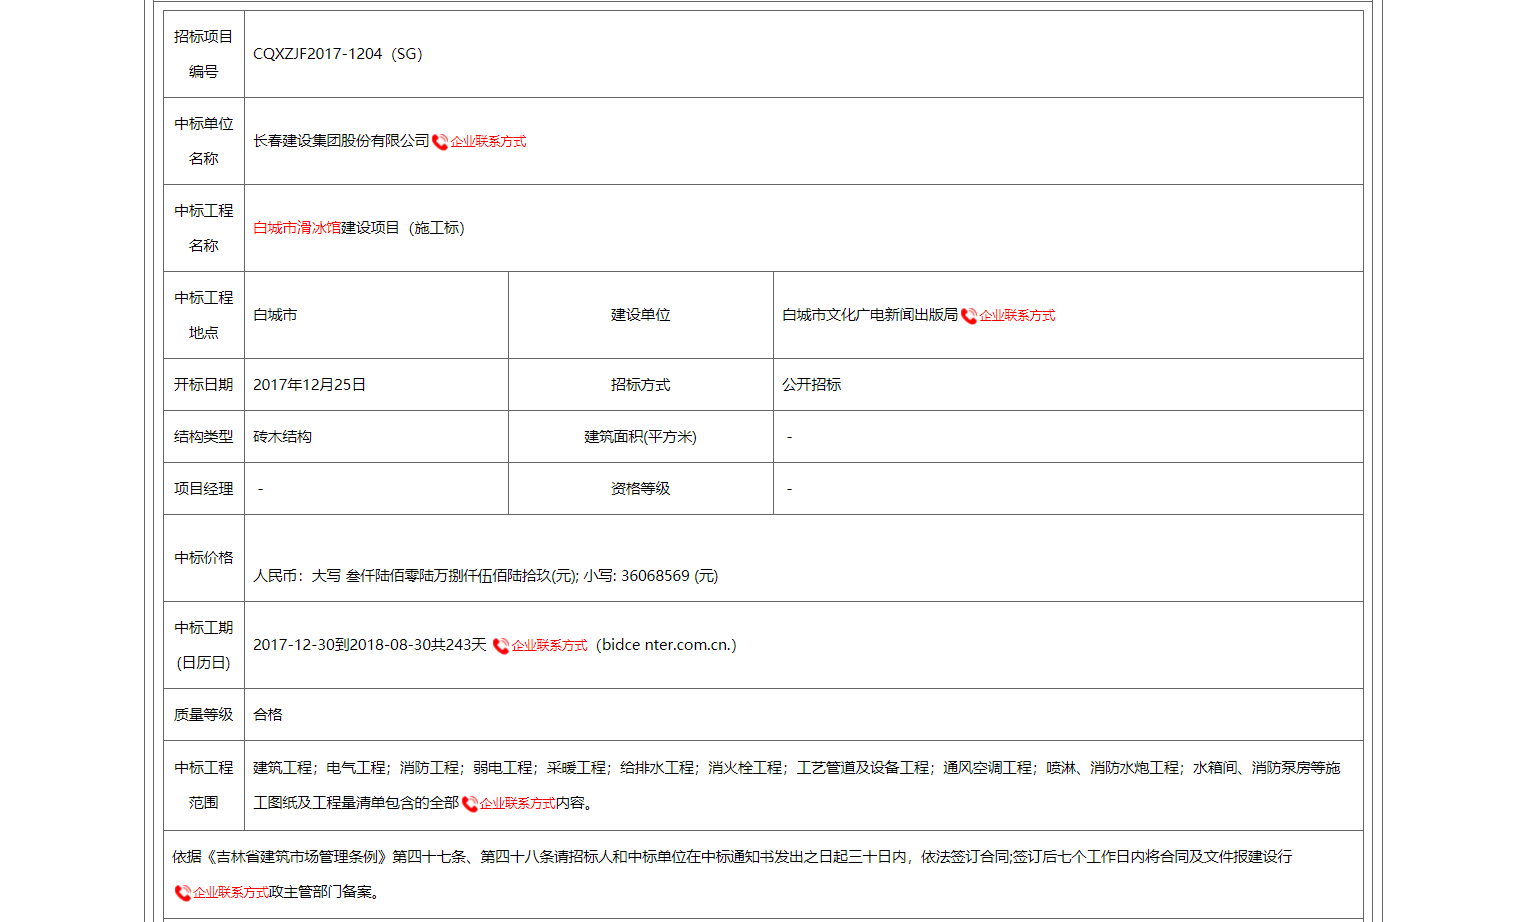
Task: Click 开日日期 row header
Action: [x=204, y=385]
